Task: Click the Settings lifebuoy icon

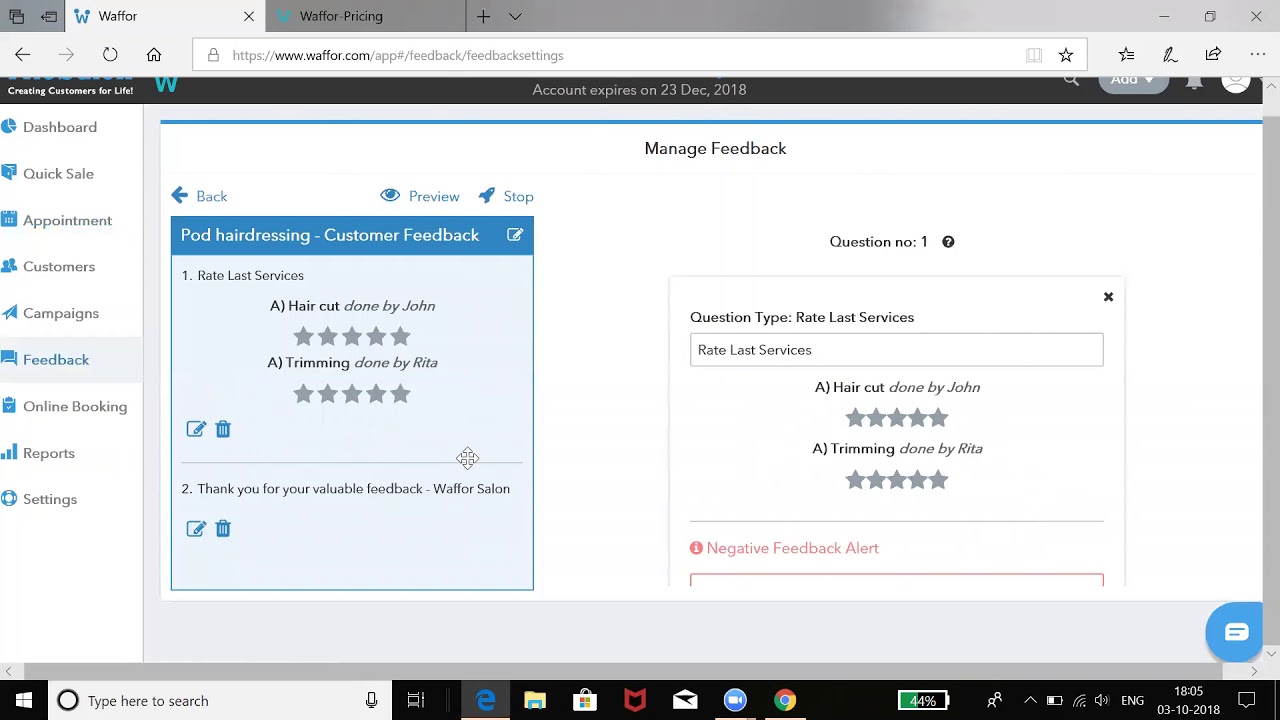Action: click(x=9, y=498)
